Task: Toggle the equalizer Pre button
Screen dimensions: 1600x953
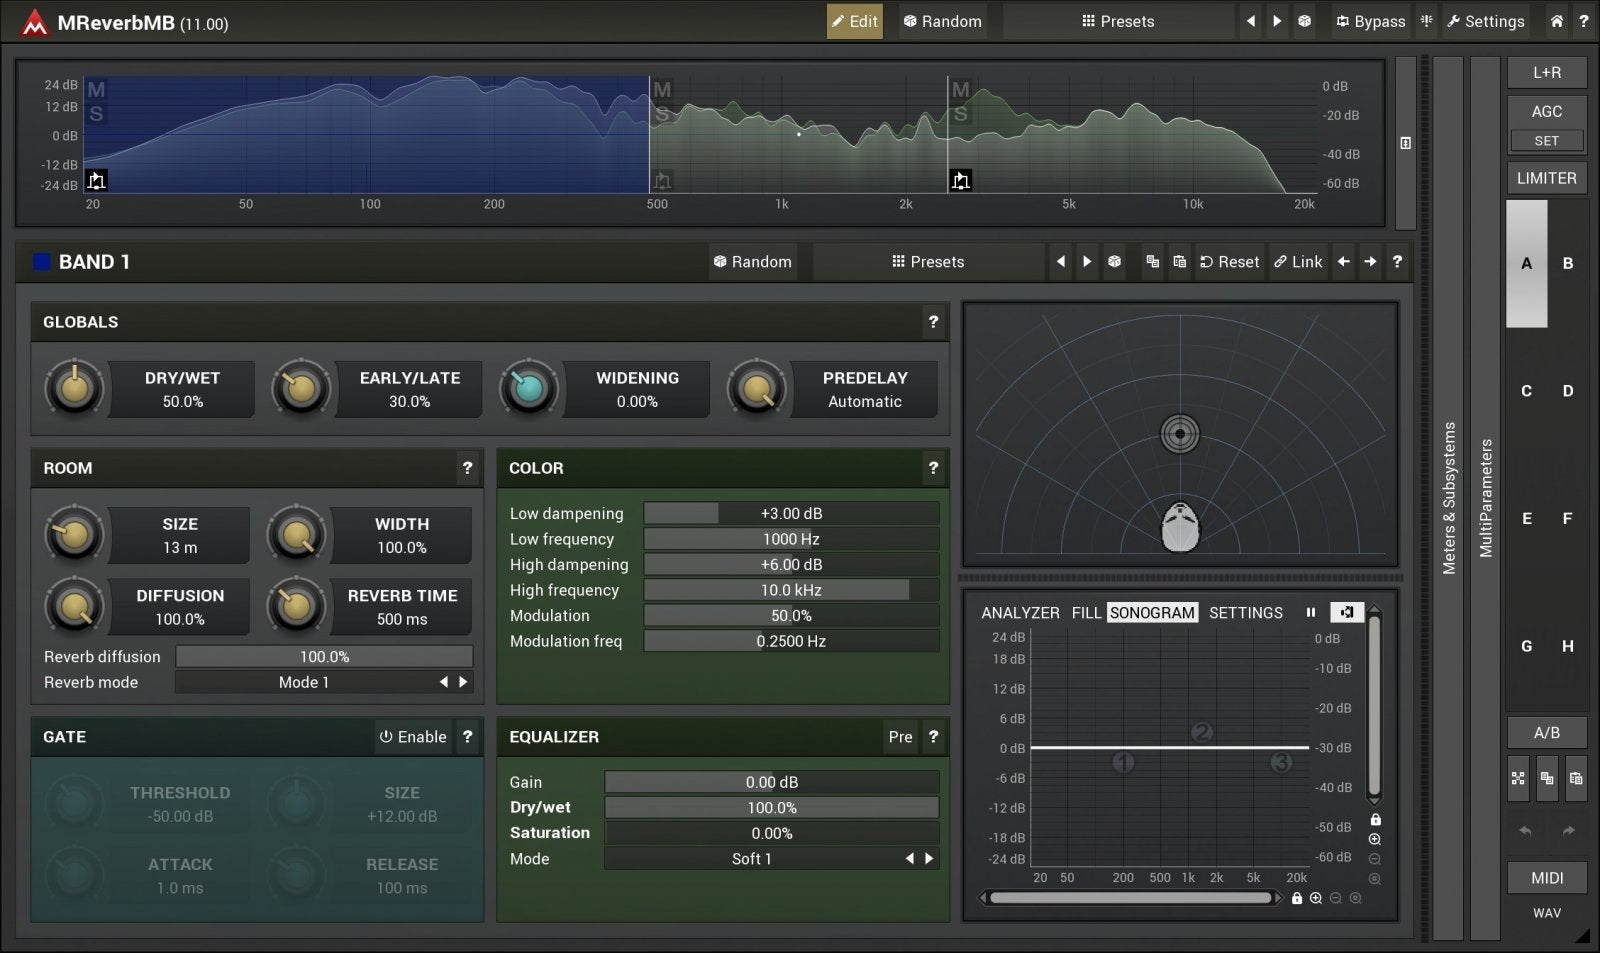Action: pyautogui.click(x=900, y=737)
